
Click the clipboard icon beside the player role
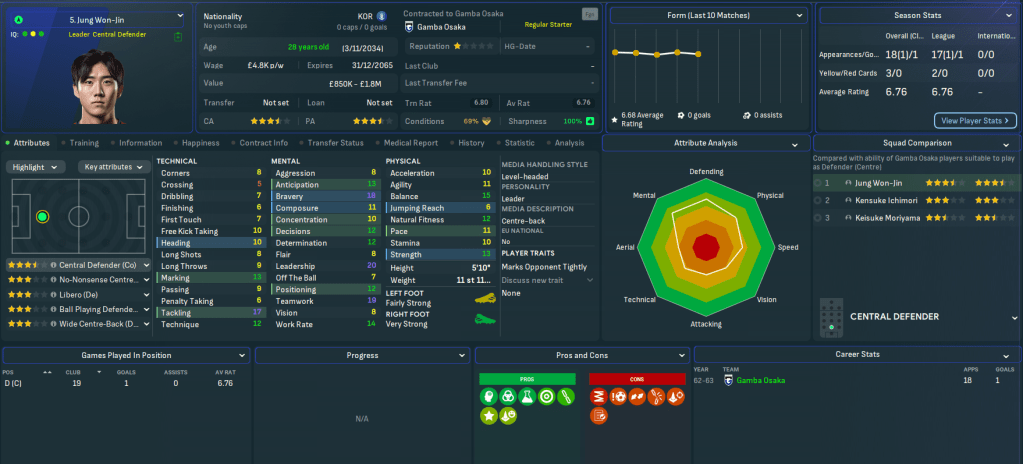point(177,37)
